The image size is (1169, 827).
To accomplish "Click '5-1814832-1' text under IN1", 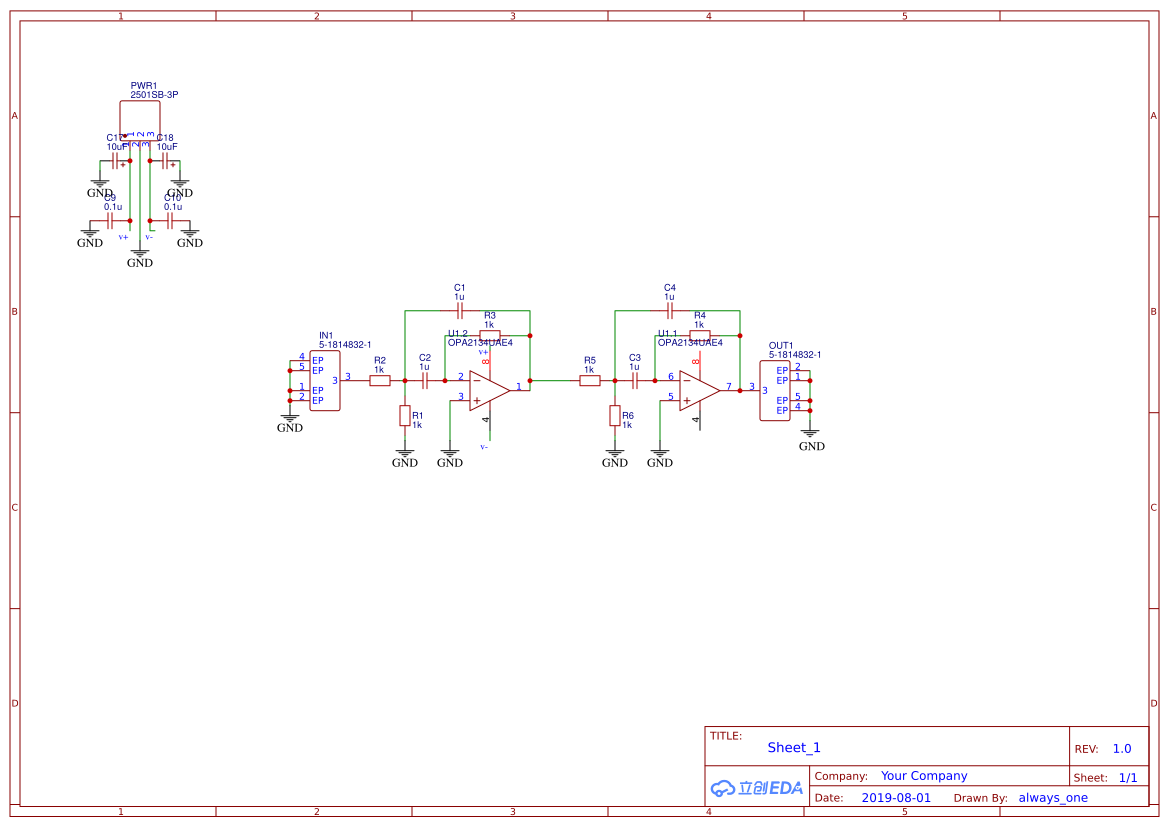I will coord(345,345).
